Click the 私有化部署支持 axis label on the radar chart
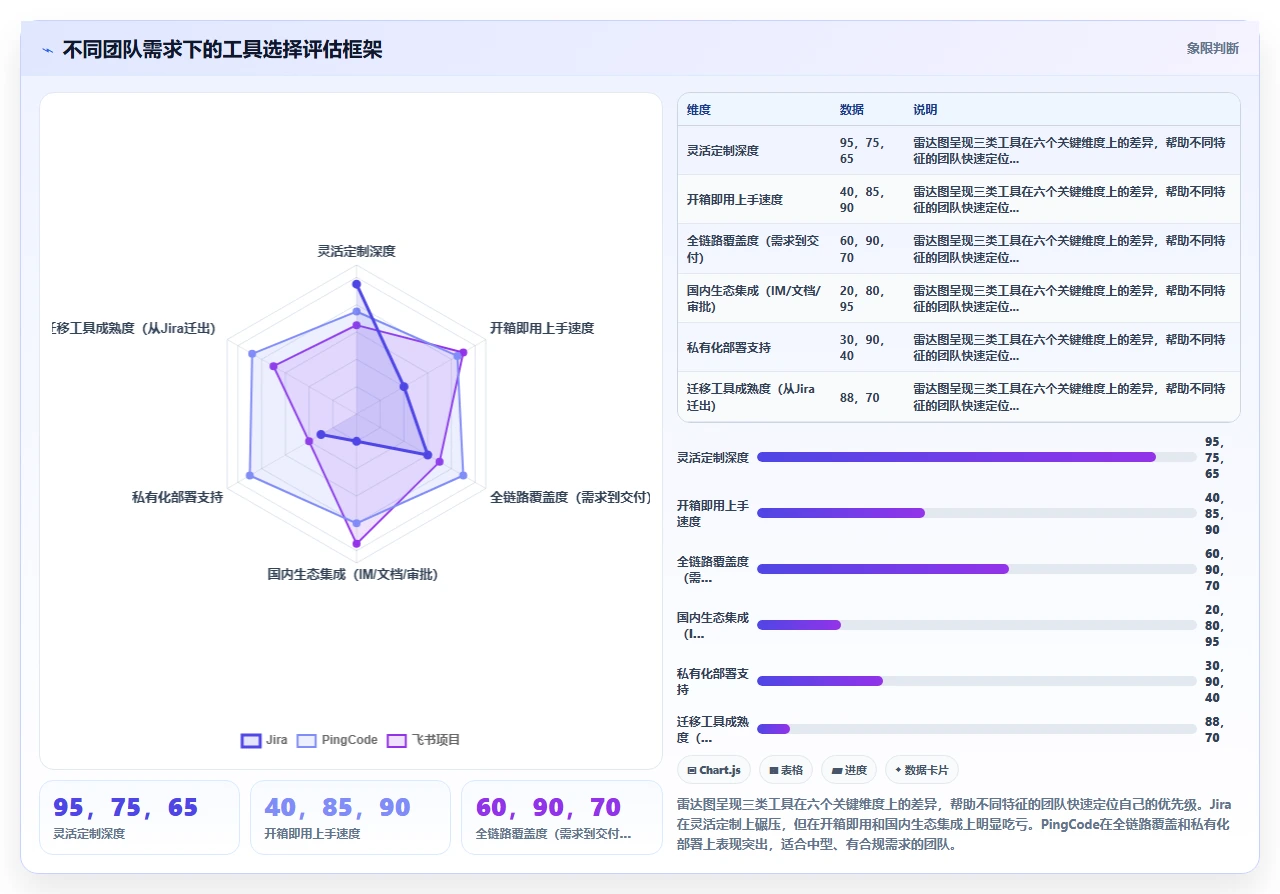Screen dimensions: 1280x894 pos(177,497)
